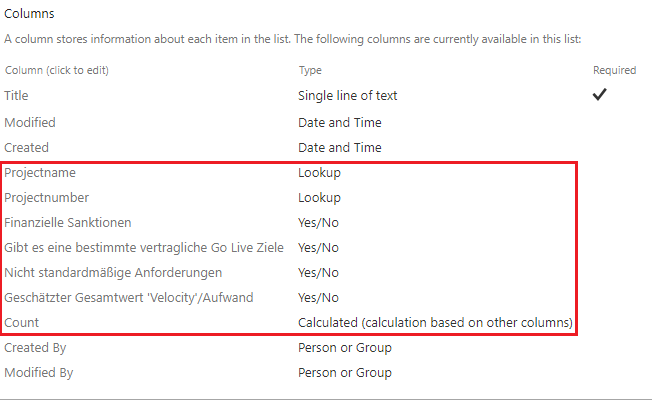This screenshot has height=402, width=652.
Task: Open the Created By column
Action: pyautogui.click(x=35, y=348)
